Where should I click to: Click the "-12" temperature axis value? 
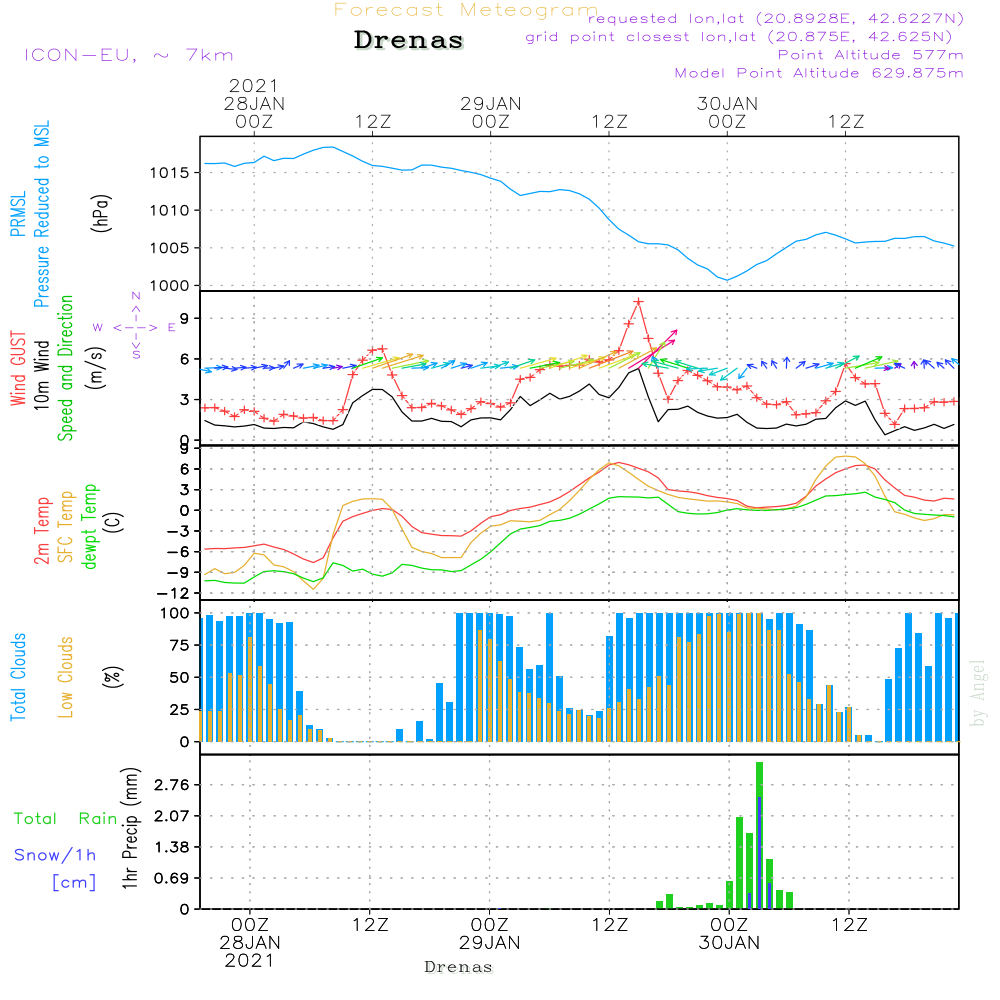click(x=173, y=594)
